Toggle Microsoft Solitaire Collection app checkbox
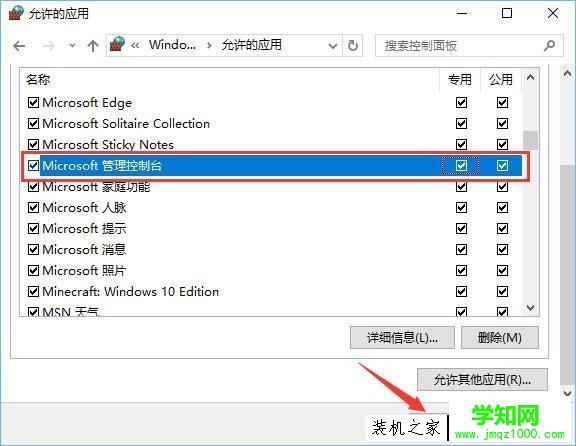This screenshot has height=446, width=576. [33, 123]
